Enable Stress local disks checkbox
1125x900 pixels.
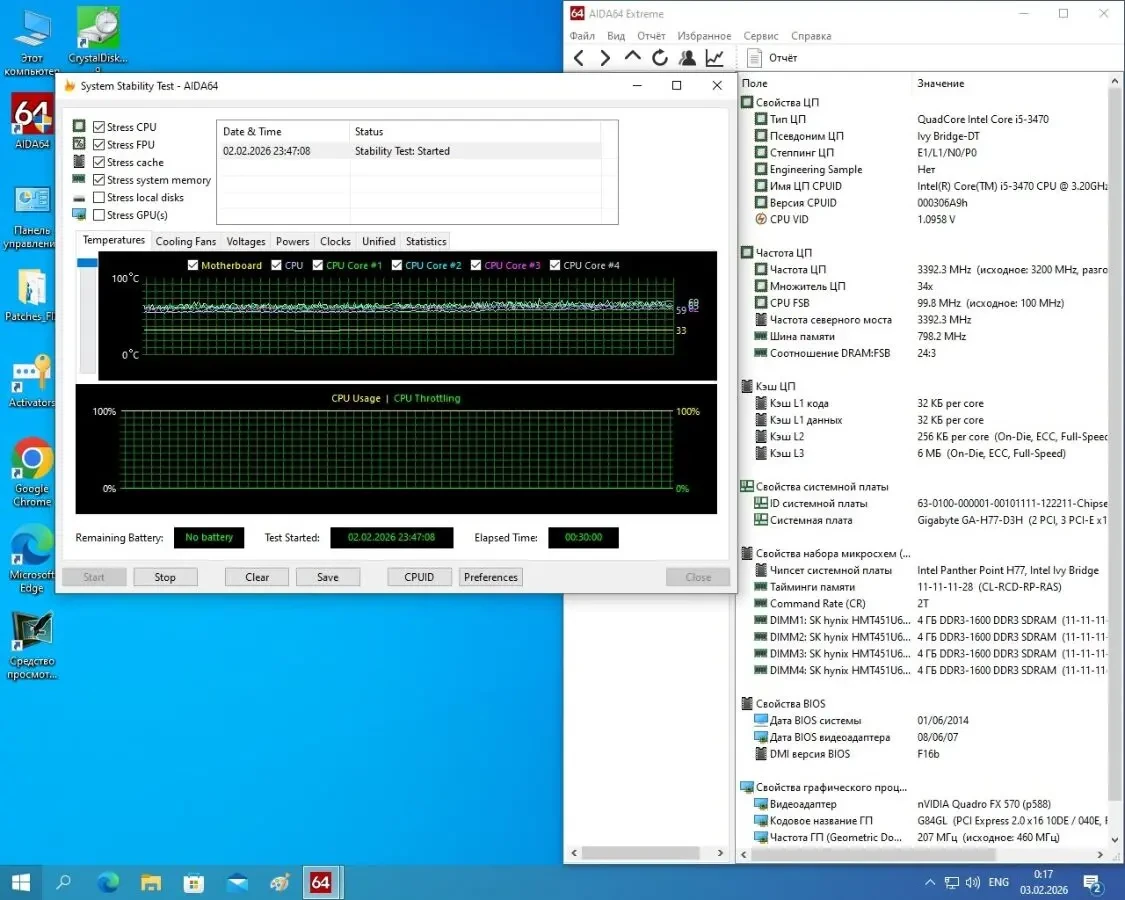point(99,197)
